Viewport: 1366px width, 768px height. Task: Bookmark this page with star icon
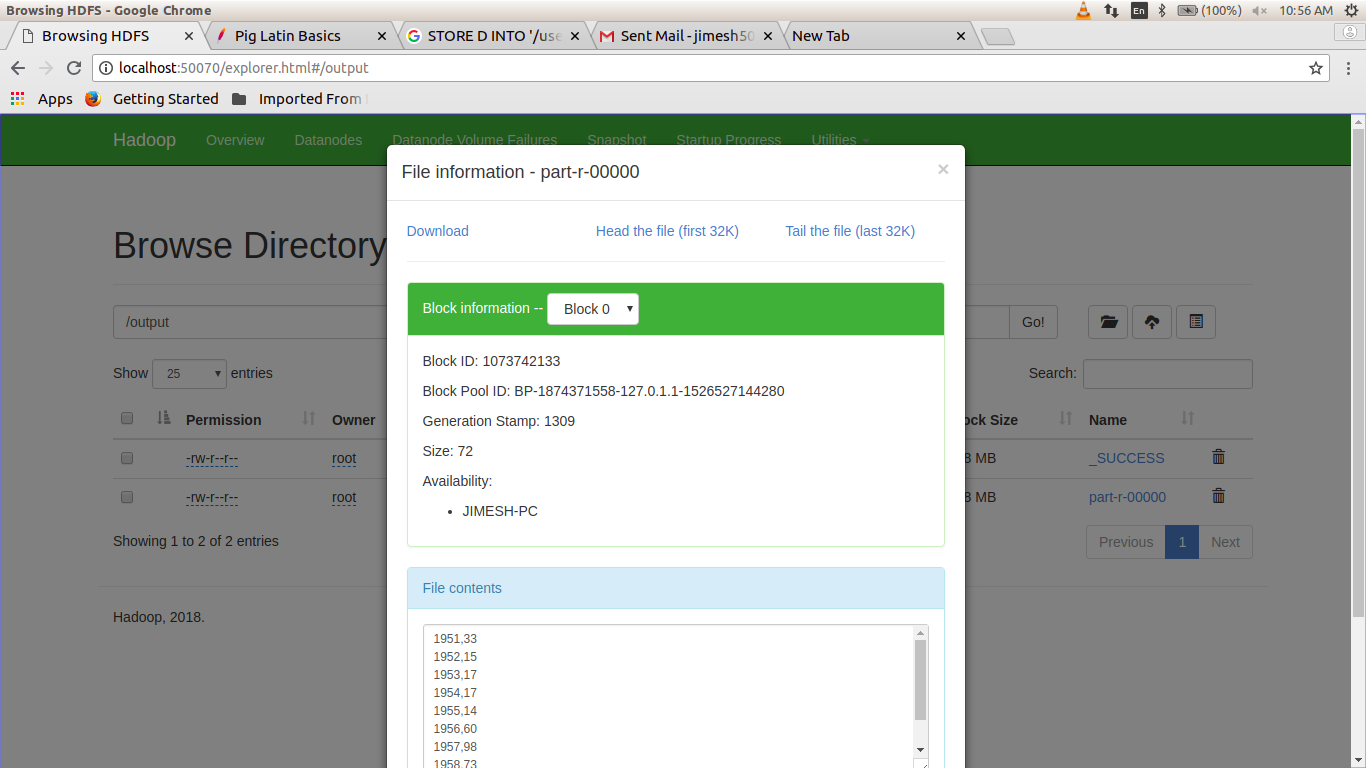pos(1316,68)
